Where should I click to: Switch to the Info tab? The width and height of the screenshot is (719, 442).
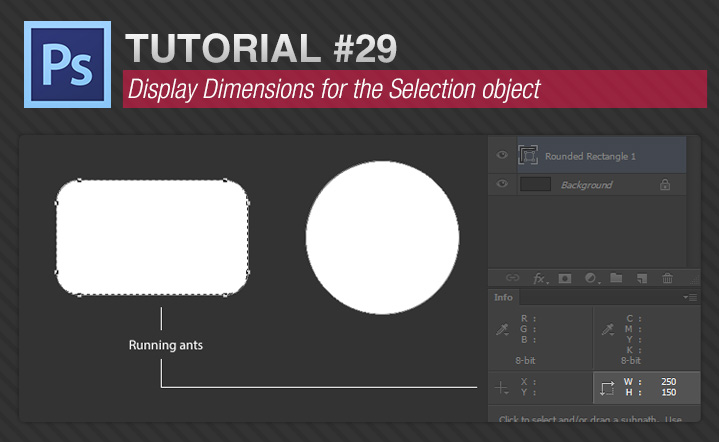tap(504, 297)
